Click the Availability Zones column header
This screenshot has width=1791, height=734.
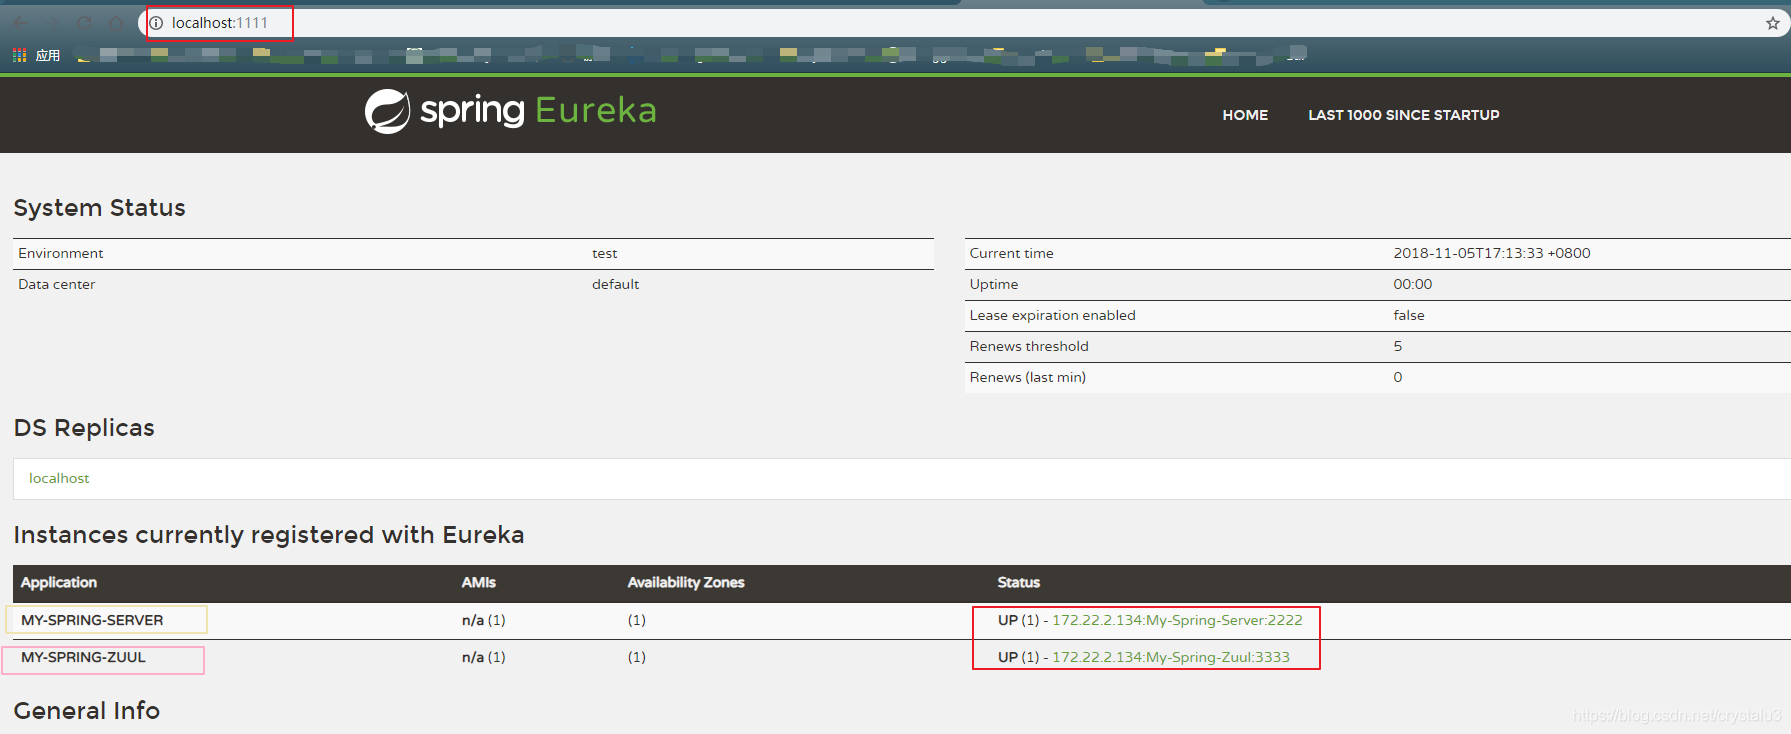click(686, 582)
